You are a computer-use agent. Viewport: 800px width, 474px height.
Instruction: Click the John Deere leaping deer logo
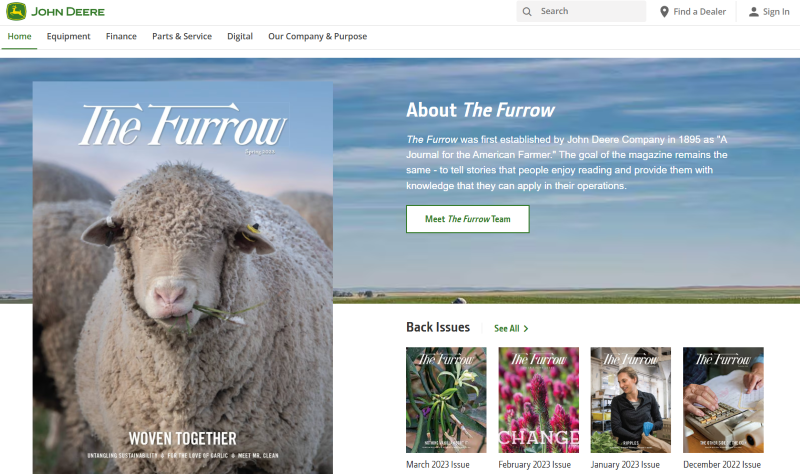click(16, 11)
